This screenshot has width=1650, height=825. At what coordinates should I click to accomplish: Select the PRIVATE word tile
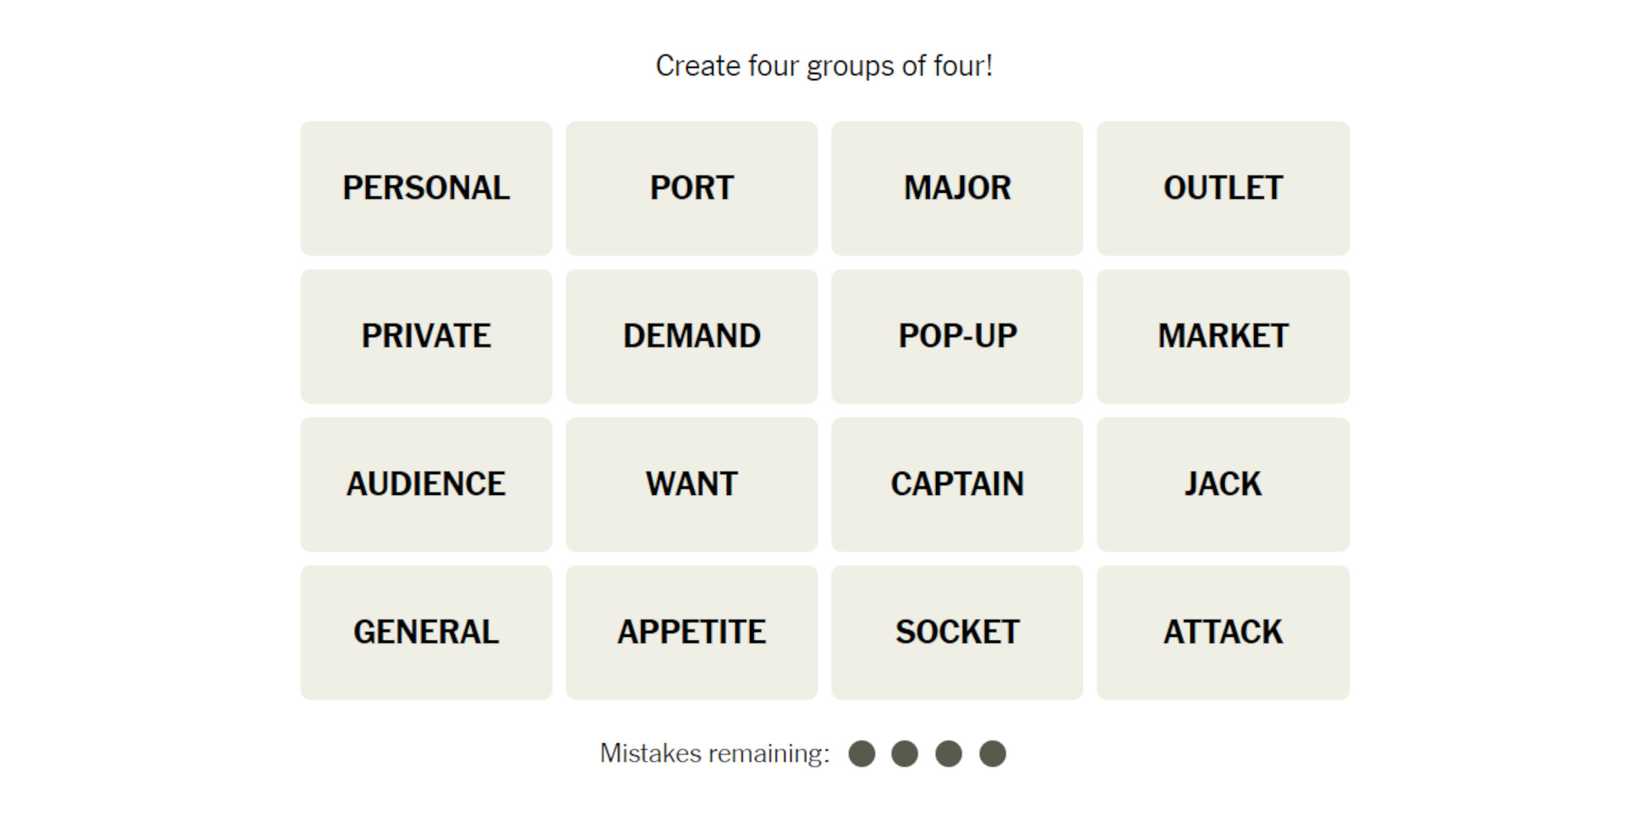pos(426,336)
